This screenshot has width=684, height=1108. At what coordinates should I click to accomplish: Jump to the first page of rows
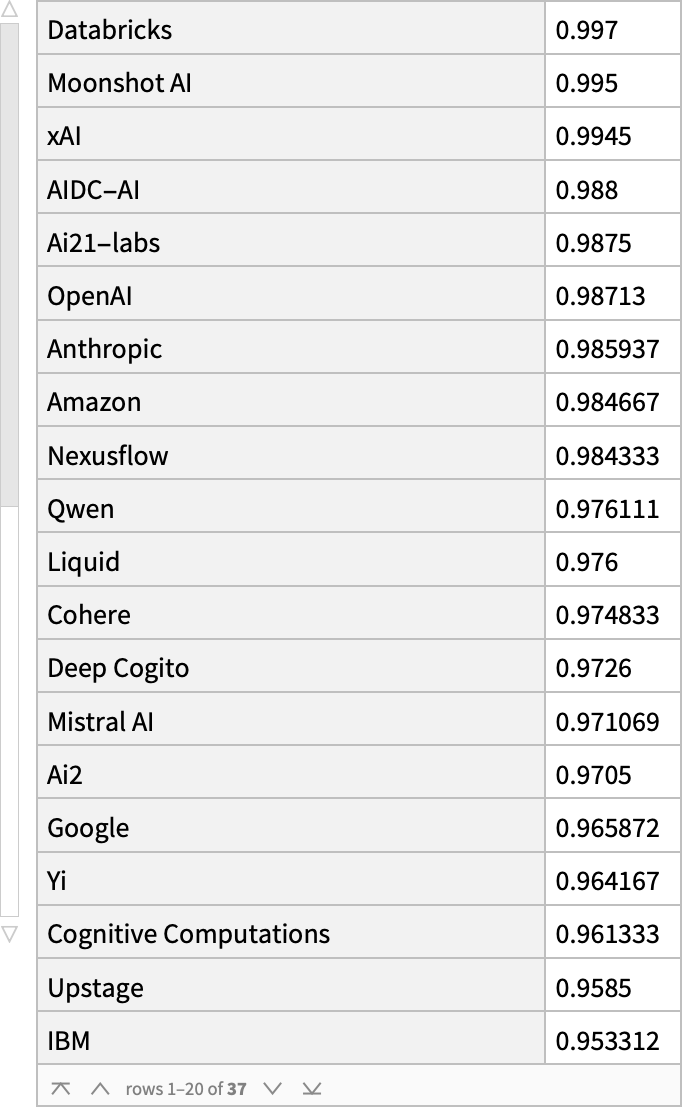[61, 1088]
